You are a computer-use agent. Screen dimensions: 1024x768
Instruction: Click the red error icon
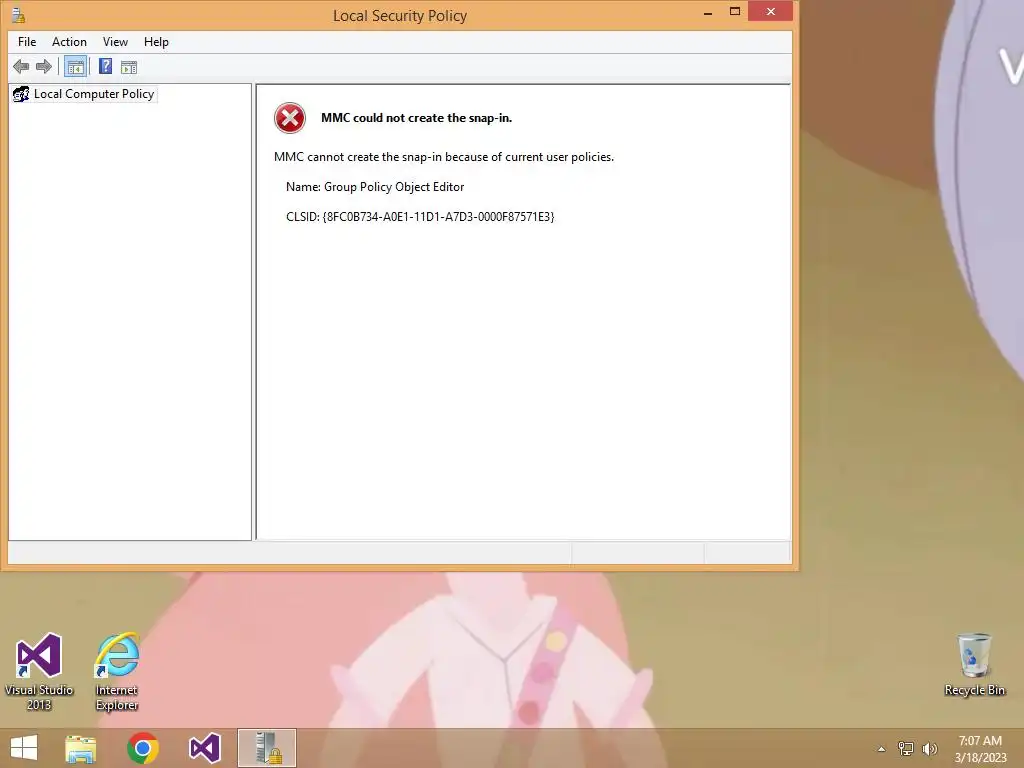point(289,118)
